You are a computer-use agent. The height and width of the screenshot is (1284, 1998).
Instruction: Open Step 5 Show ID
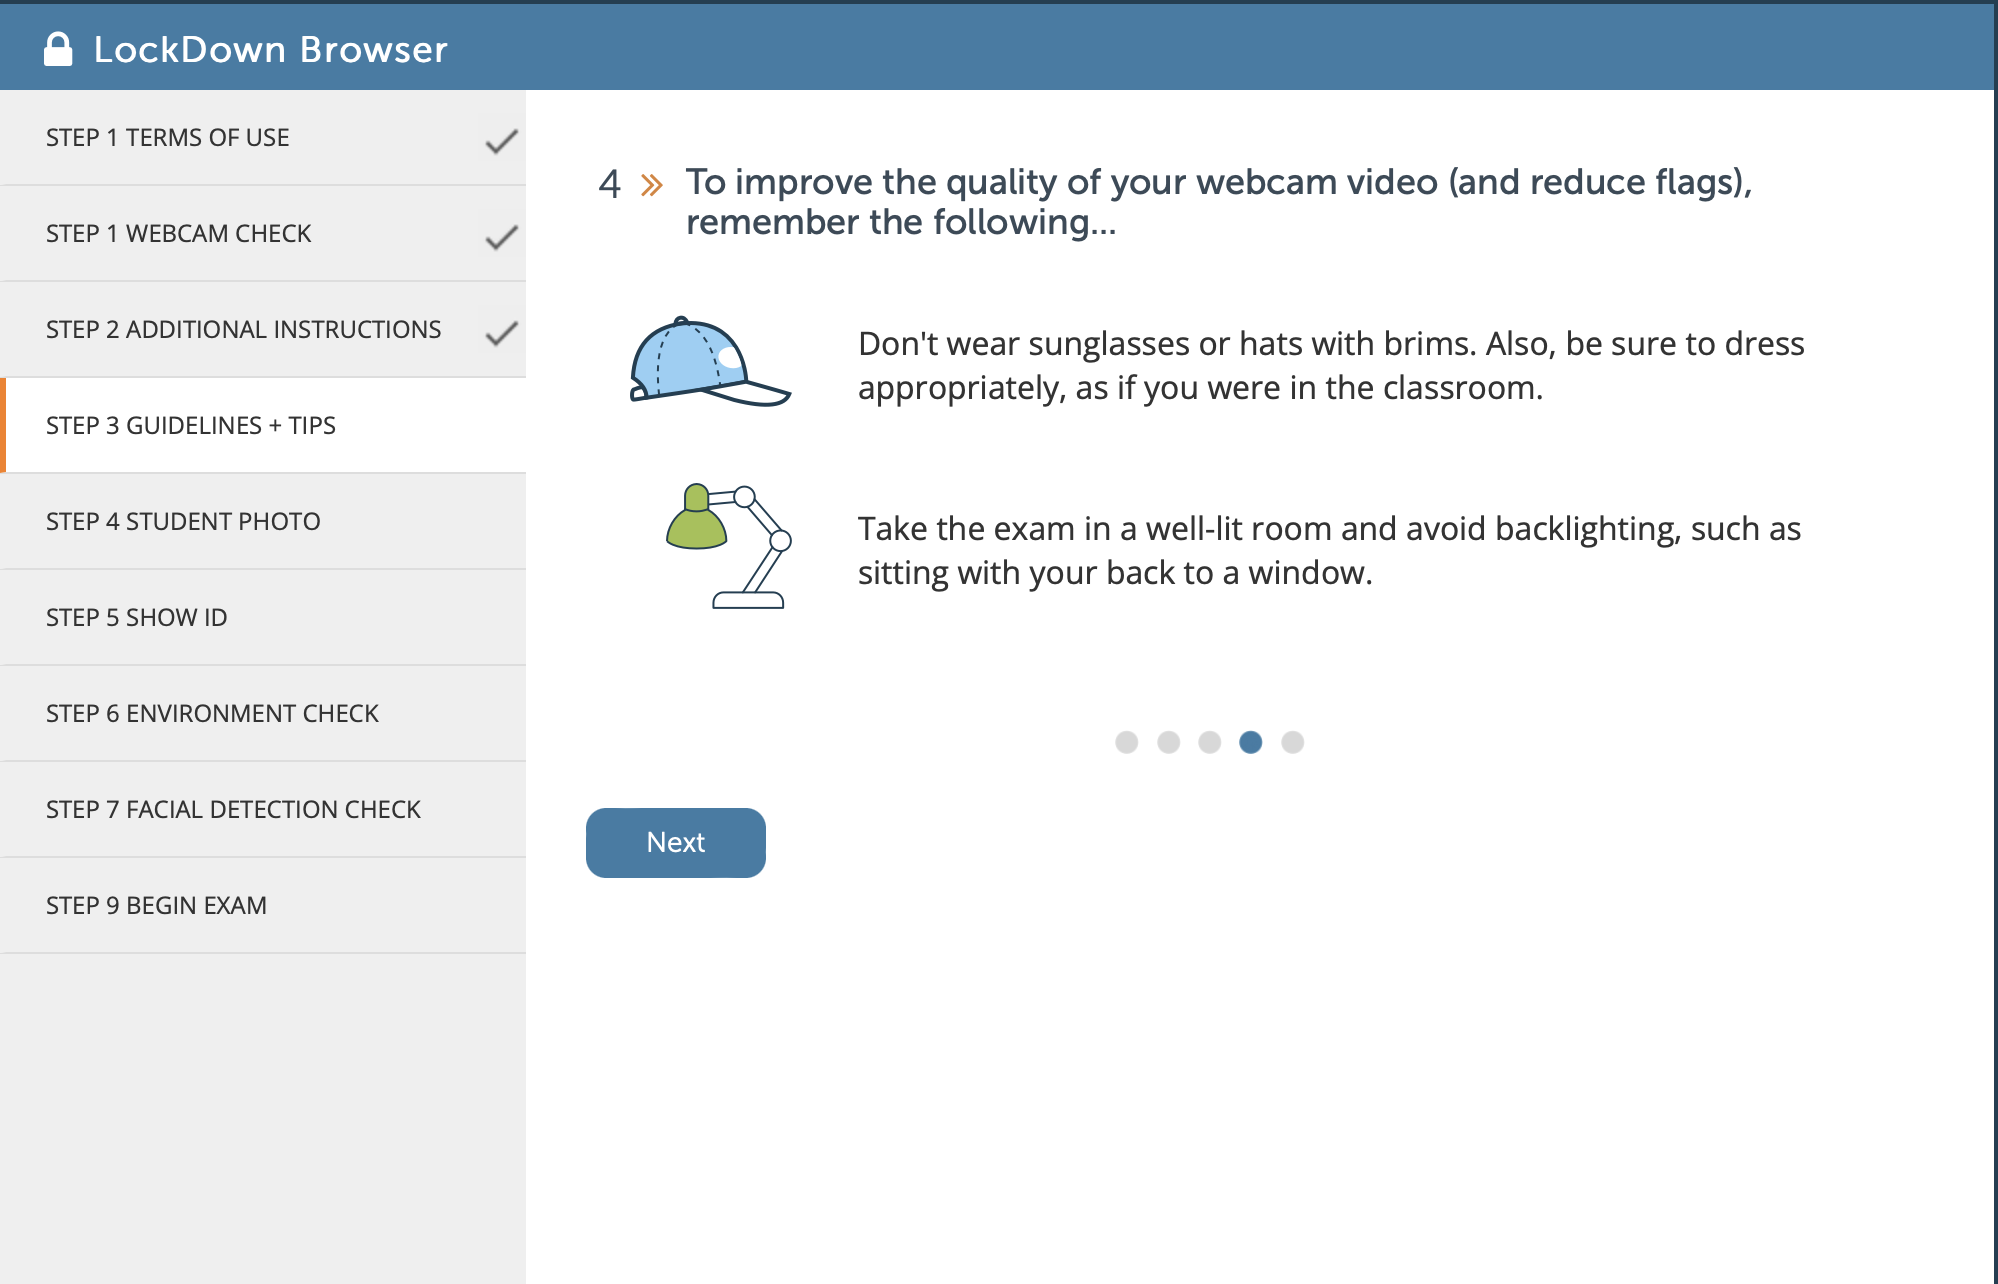[263, 618]
